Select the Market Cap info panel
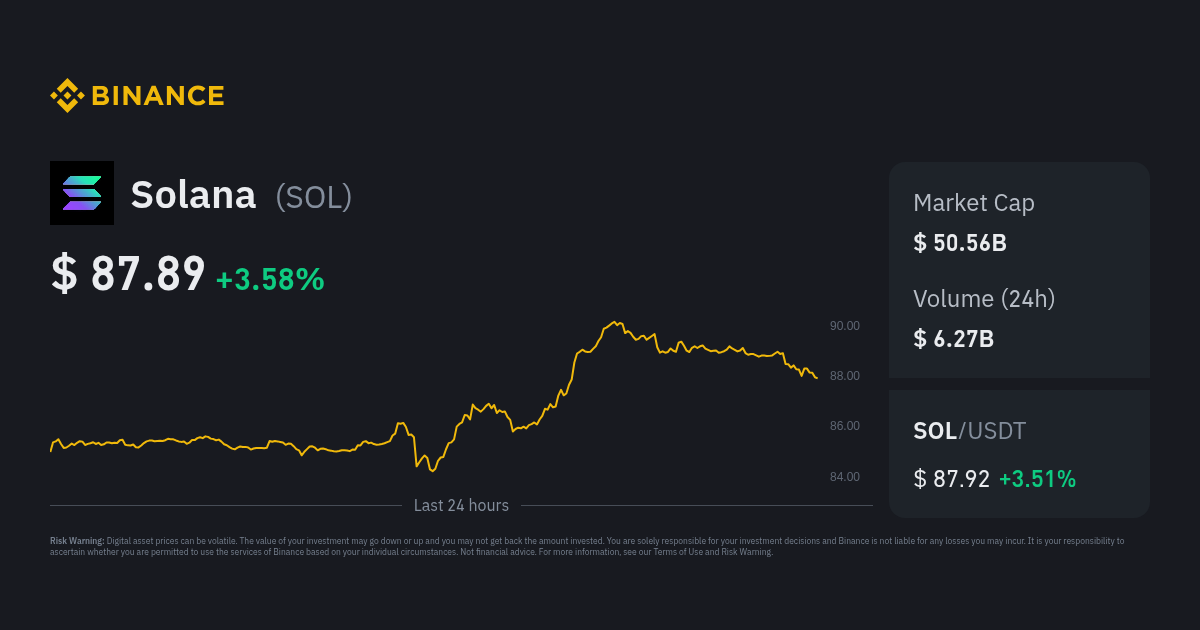The height and width of the screenshot is (630, 1200). pos(1018,222)
